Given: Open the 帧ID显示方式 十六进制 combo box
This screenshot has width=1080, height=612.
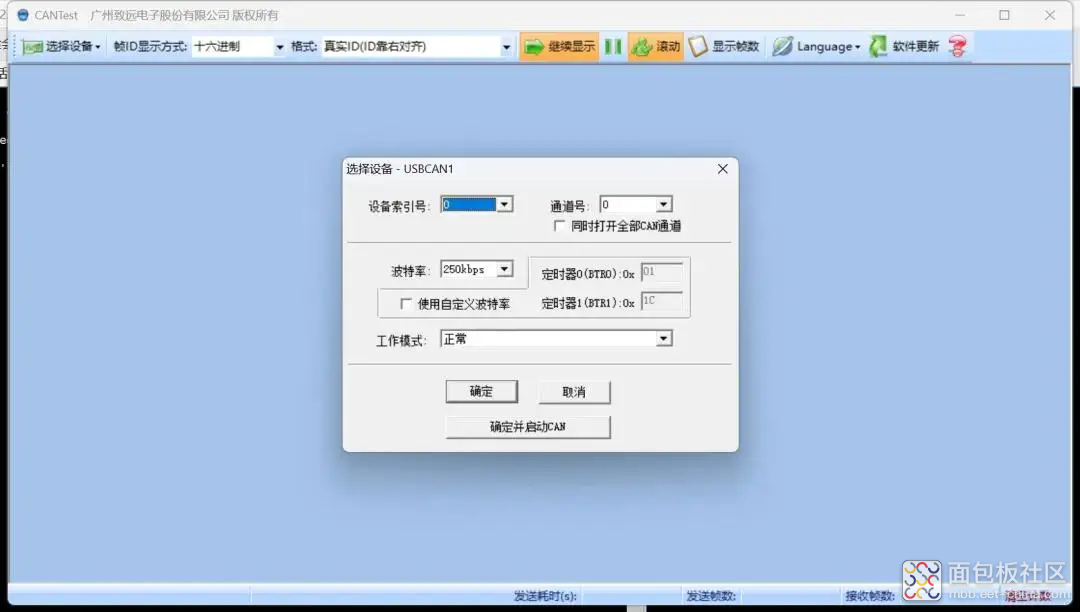Looking at the screenshot, I should [238, 47].
